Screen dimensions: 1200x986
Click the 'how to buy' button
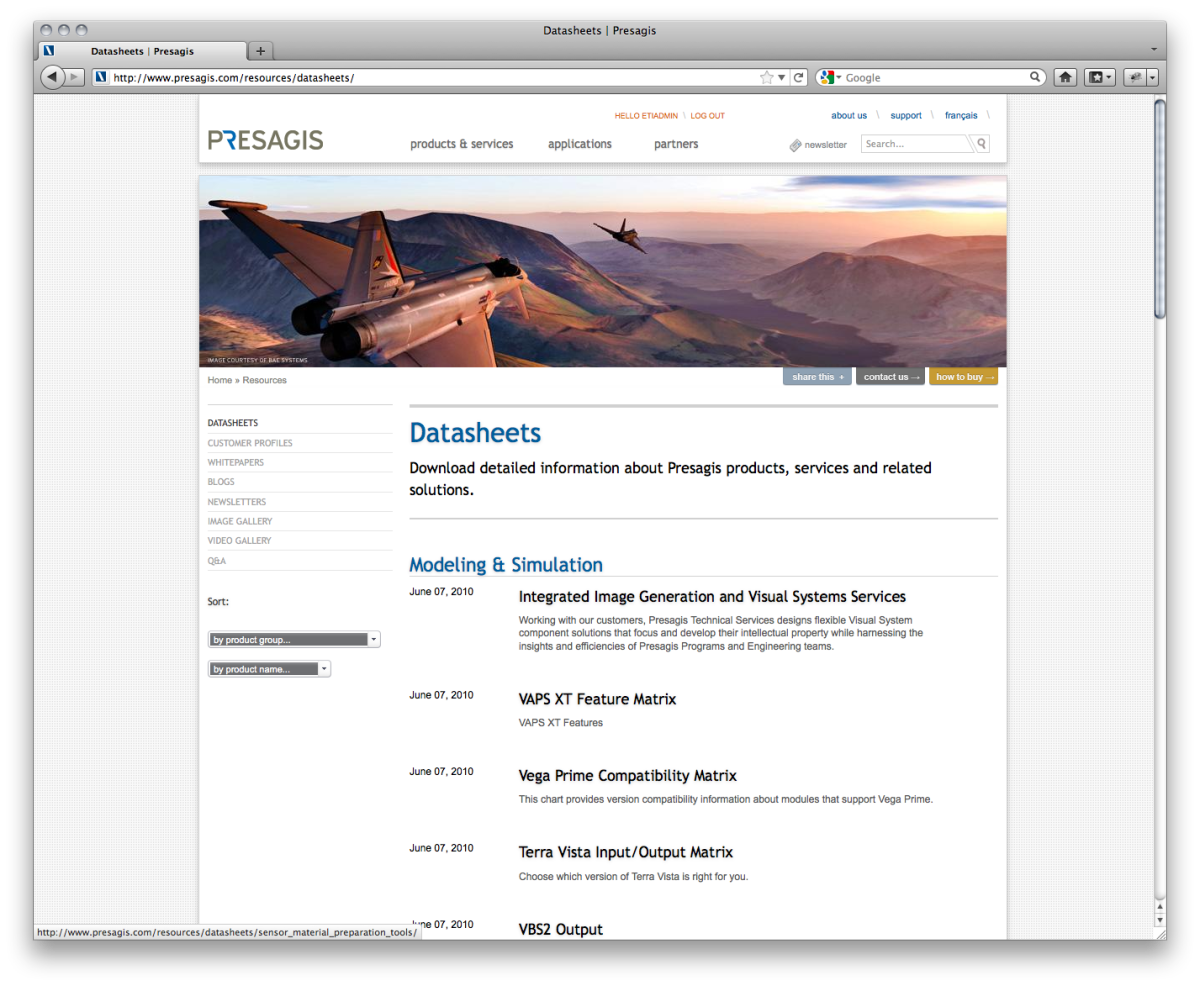(x=963, y=377)
